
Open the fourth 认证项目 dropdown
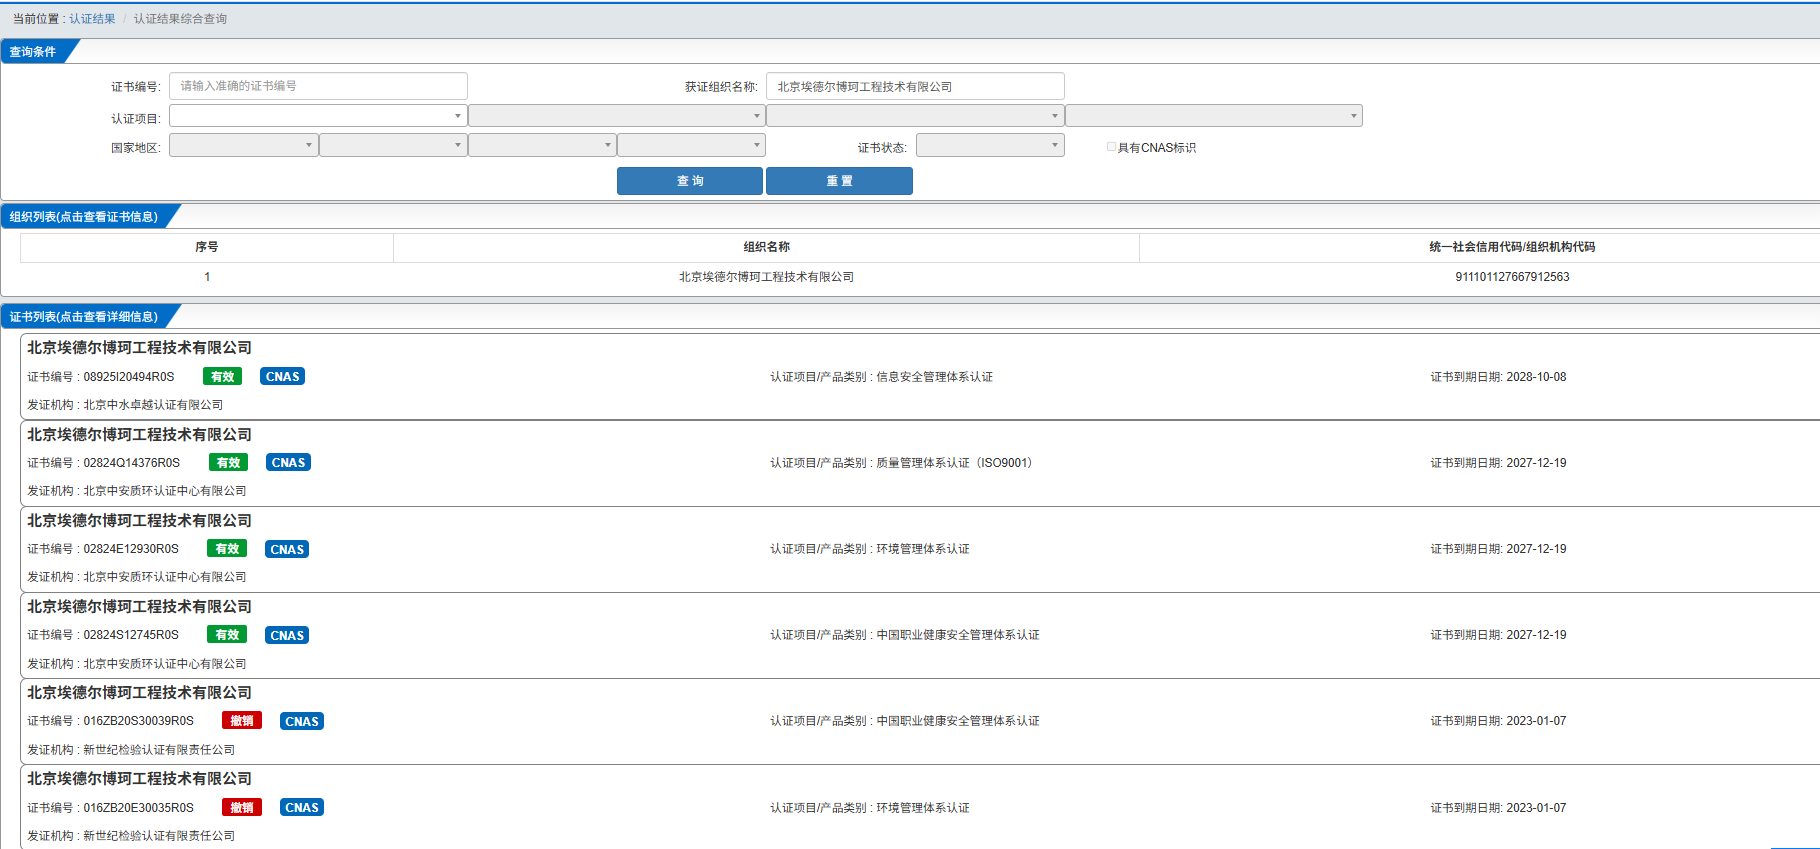coord(1214,116)
